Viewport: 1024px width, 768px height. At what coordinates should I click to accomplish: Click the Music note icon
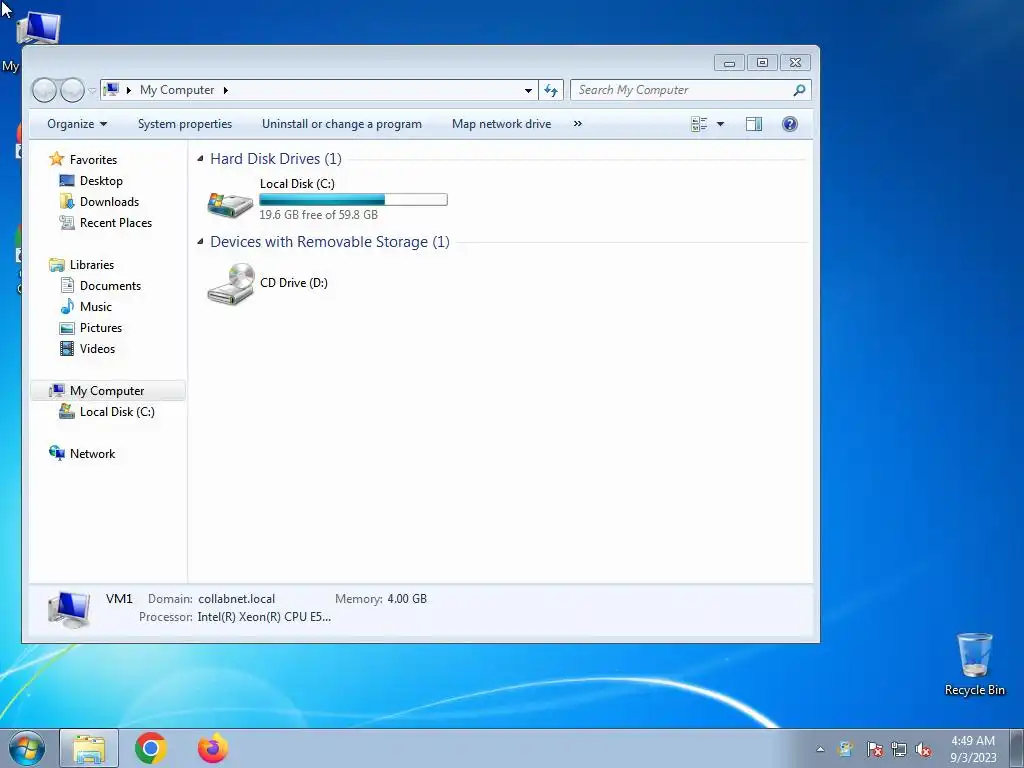[67, 306]
